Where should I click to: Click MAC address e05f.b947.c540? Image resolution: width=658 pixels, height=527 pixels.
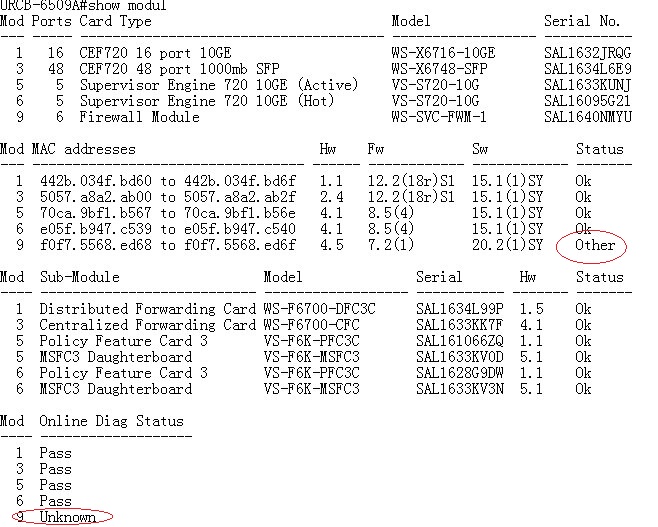(240, 229)
